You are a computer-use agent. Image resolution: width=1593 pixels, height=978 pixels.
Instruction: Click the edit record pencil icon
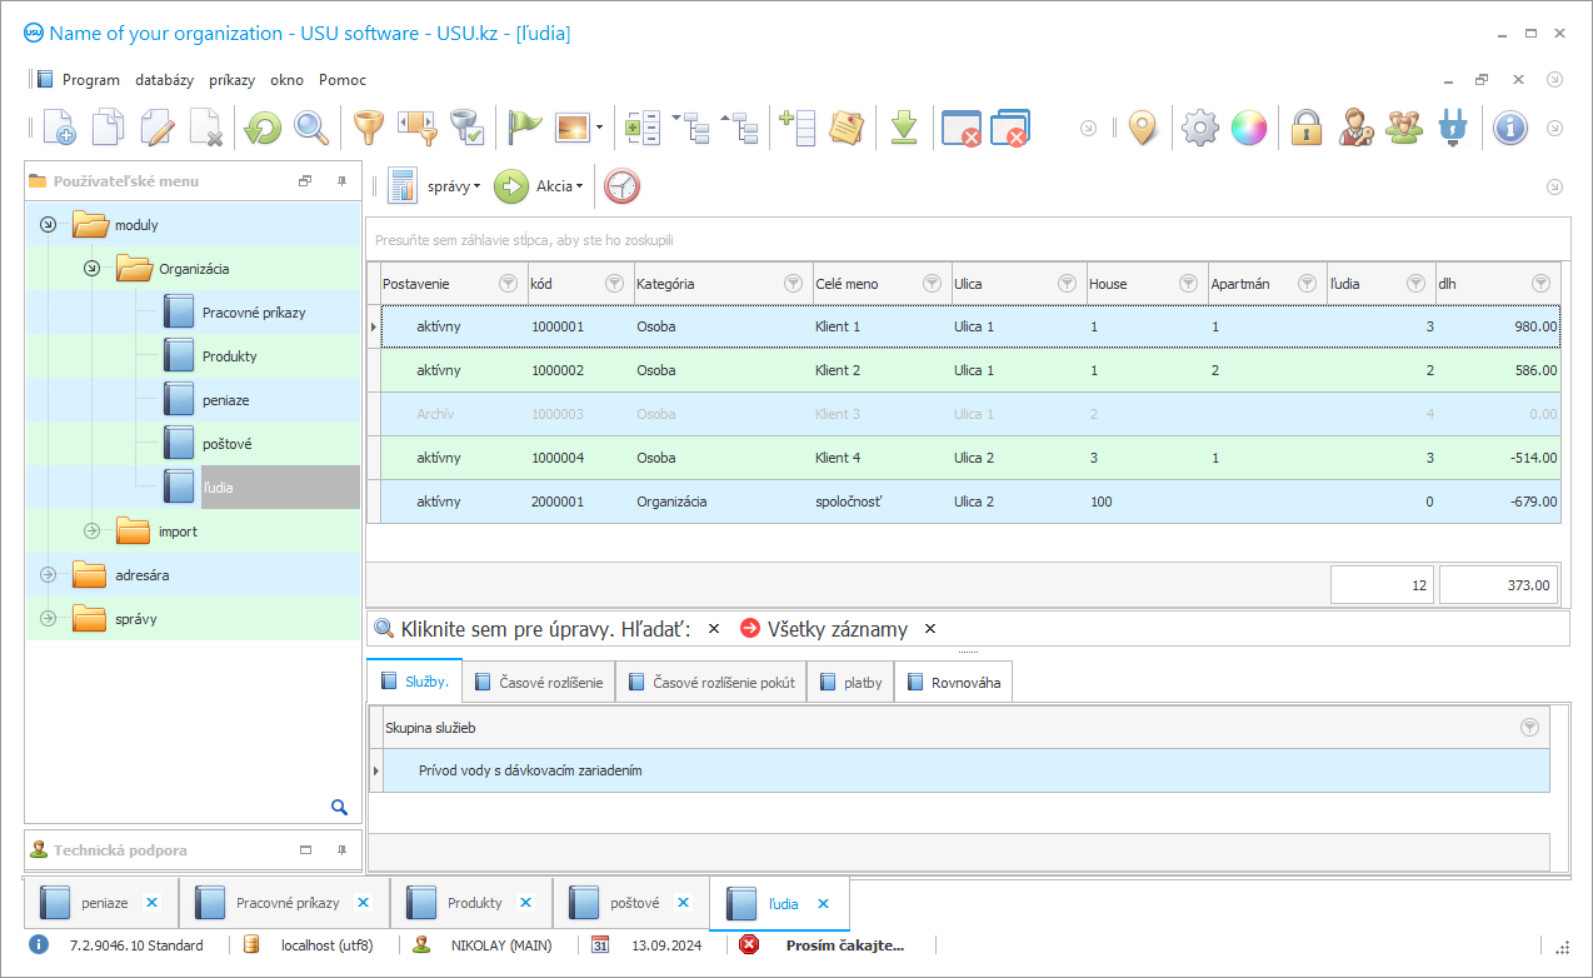point(157,128)
